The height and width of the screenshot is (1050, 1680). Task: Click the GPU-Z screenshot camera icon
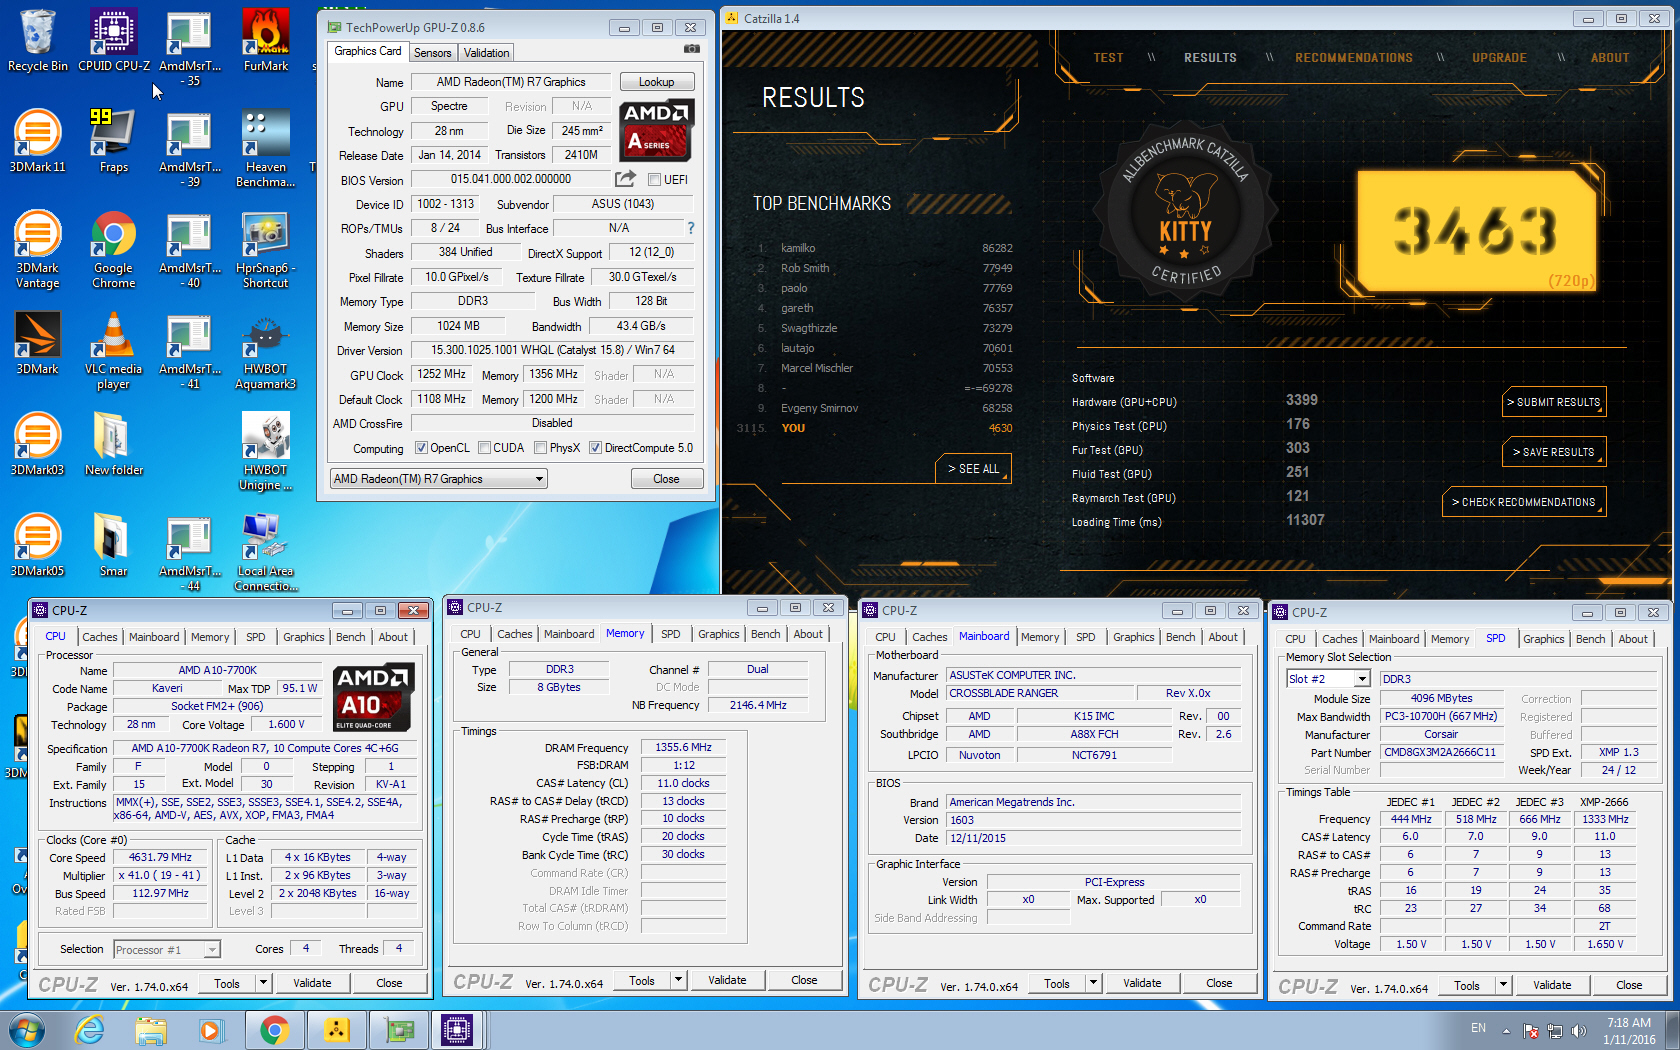tap(691, 49)
